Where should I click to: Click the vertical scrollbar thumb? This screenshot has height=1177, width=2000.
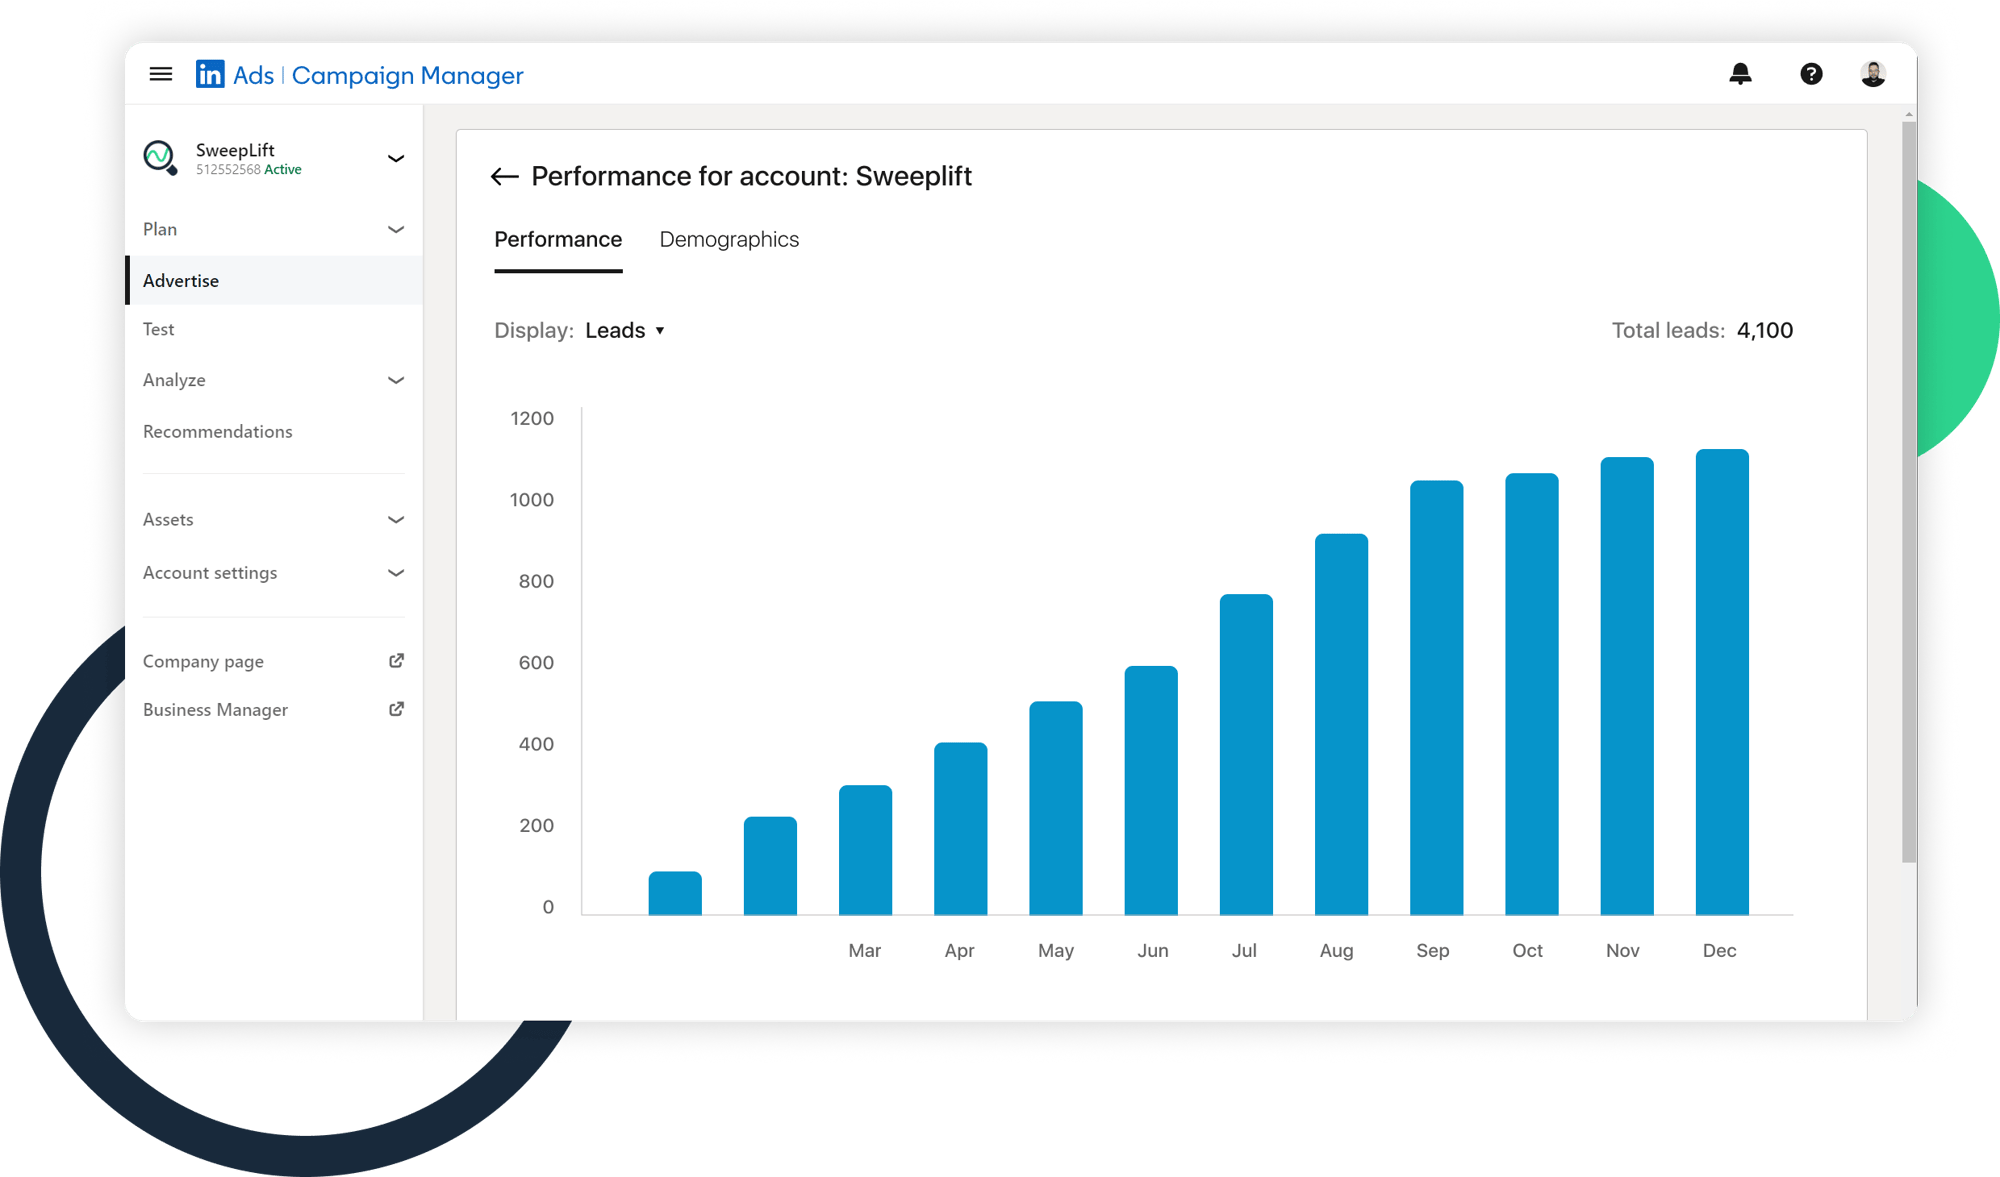pos(1908,490)
